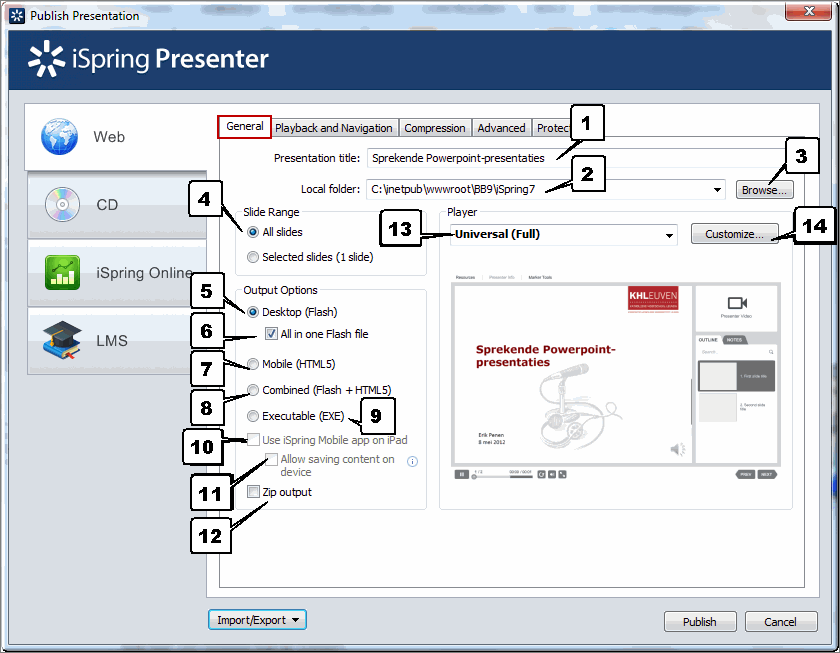Pause playback in the player preview

462,474
